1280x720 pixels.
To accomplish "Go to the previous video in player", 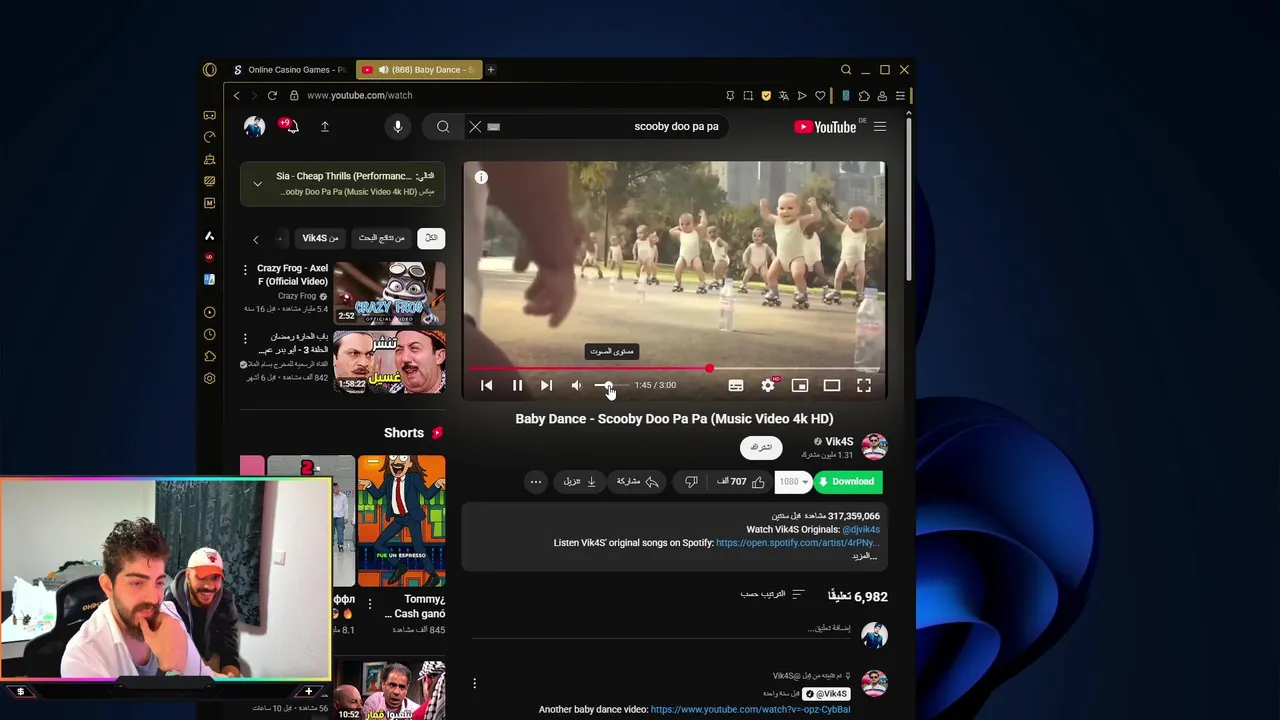I will pyautogui.click(x=486, y=385).
